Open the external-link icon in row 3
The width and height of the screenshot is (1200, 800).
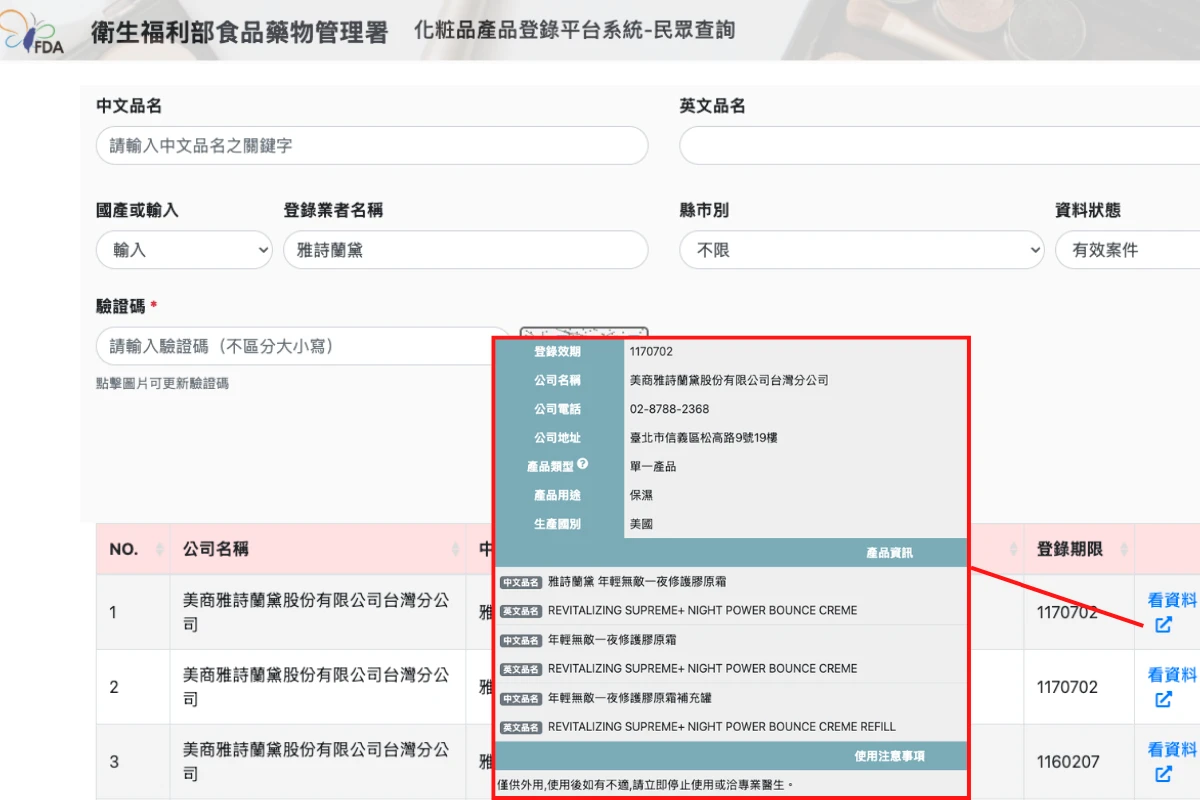tap(1163, 774)
